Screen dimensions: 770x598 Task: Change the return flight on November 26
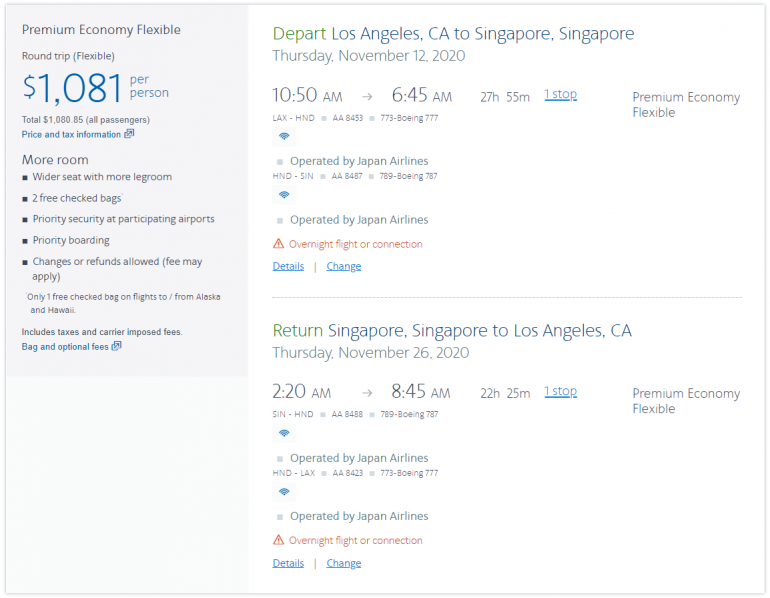343,564
